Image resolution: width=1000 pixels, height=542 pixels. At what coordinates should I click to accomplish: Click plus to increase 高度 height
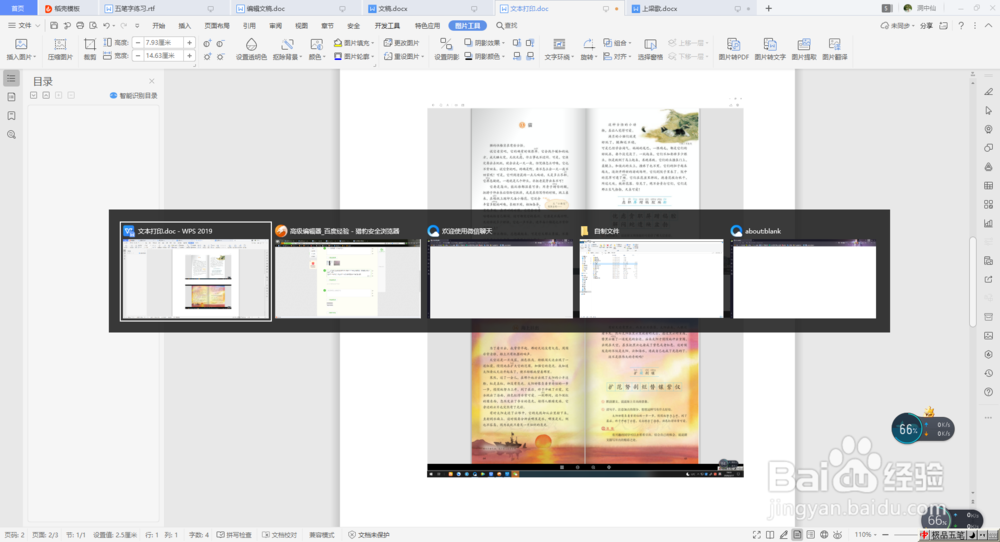(189, 43)
